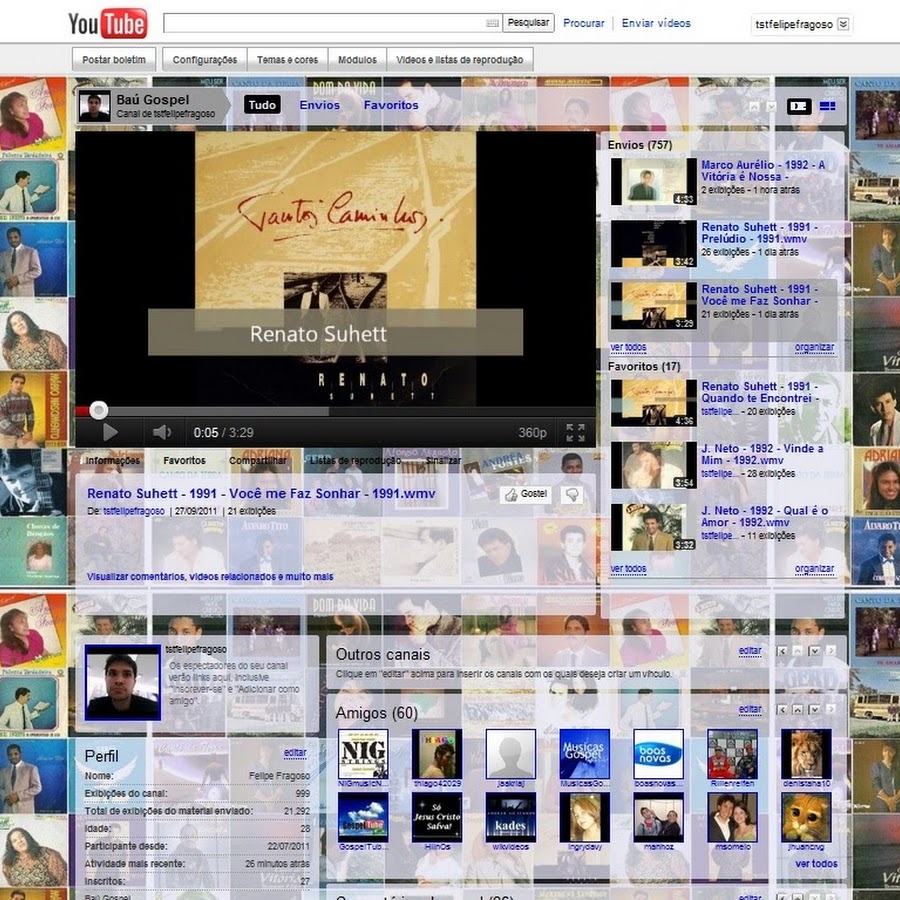
Task: Click organizar under Envios
Action: click(814, 347)
